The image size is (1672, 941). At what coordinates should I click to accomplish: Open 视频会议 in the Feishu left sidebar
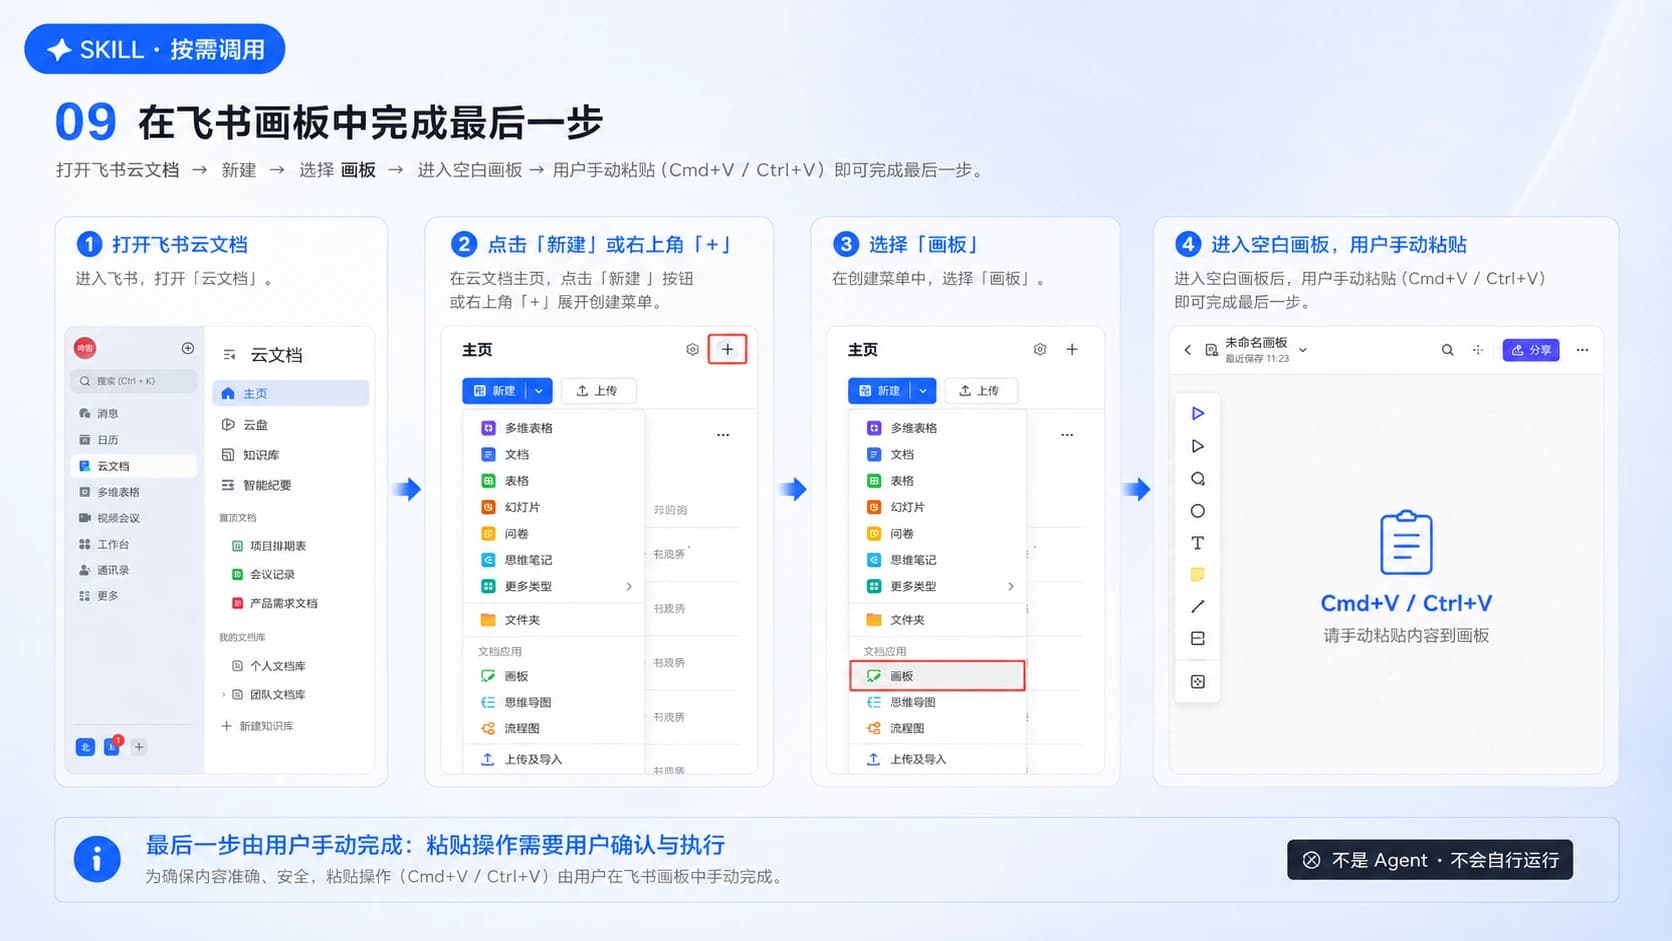pos(109,518)
